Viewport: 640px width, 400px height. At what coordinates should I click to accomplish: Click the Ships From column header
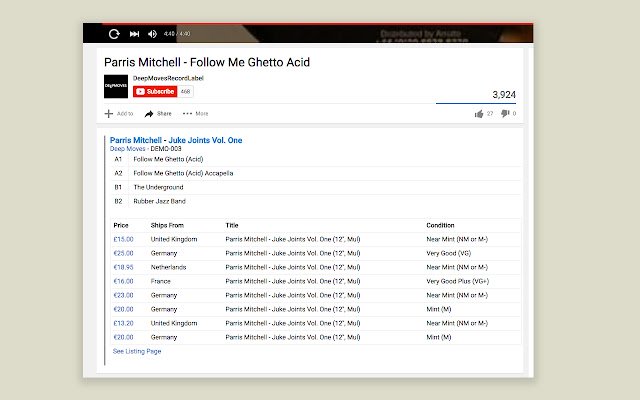[167, 225]
